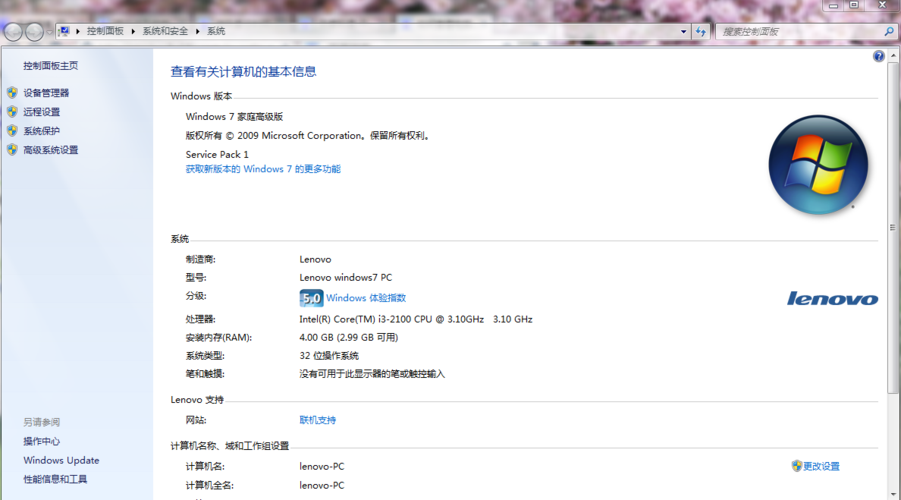Open 性能信息和工具 link

tap(55, 479)
